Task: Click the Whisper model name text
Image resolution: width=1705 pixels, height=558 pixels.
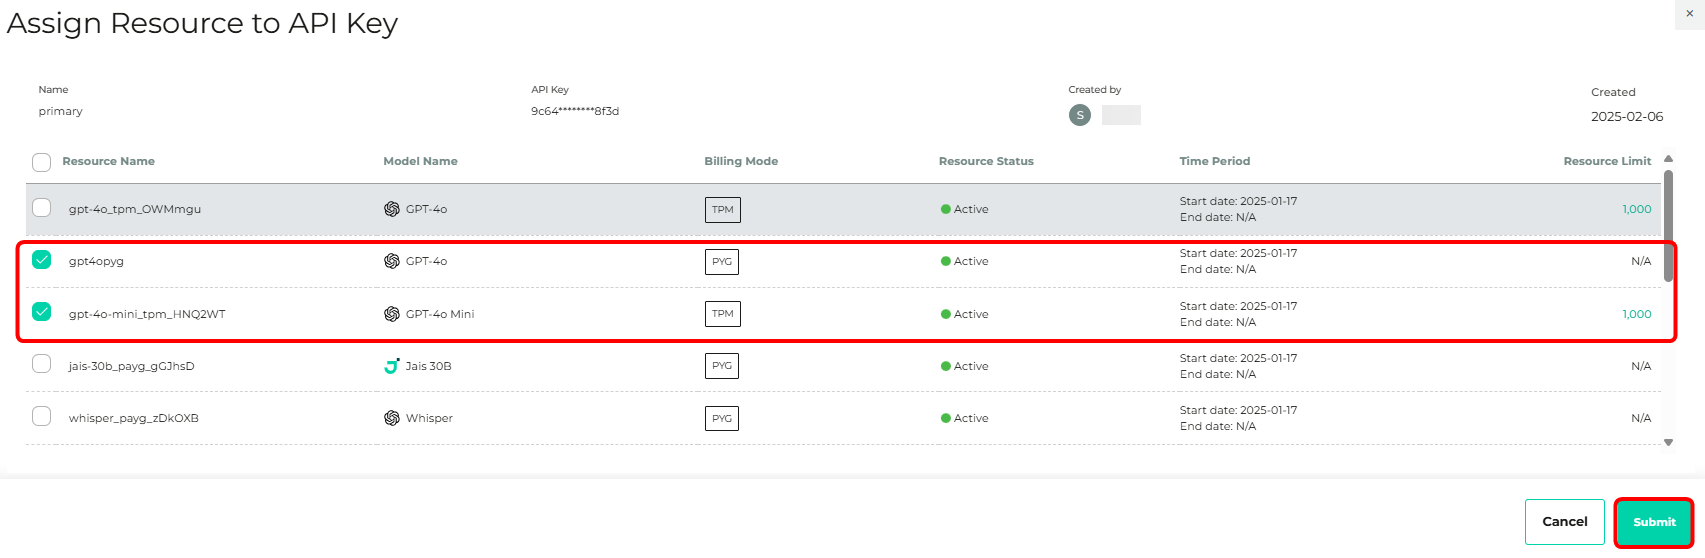Action: (x=429, y=418)
